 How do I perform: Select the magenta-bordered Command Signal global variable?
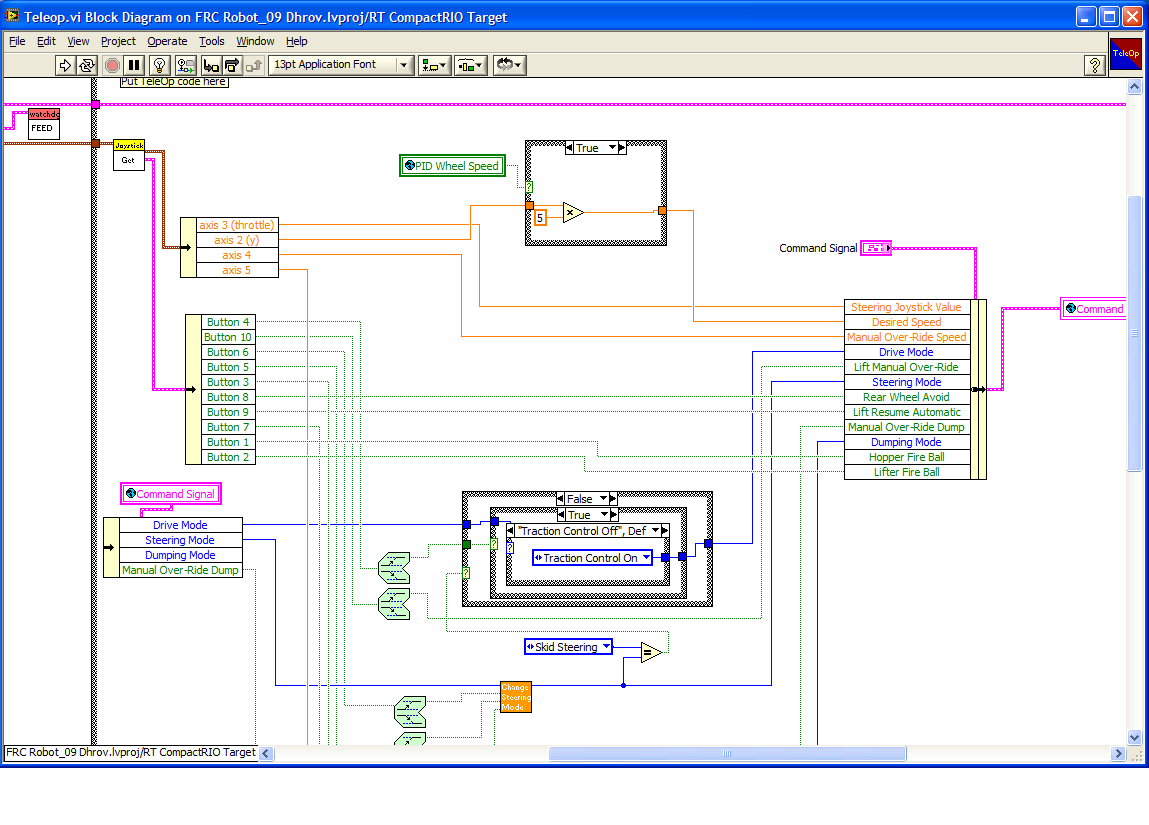click(x=171, y=494)
